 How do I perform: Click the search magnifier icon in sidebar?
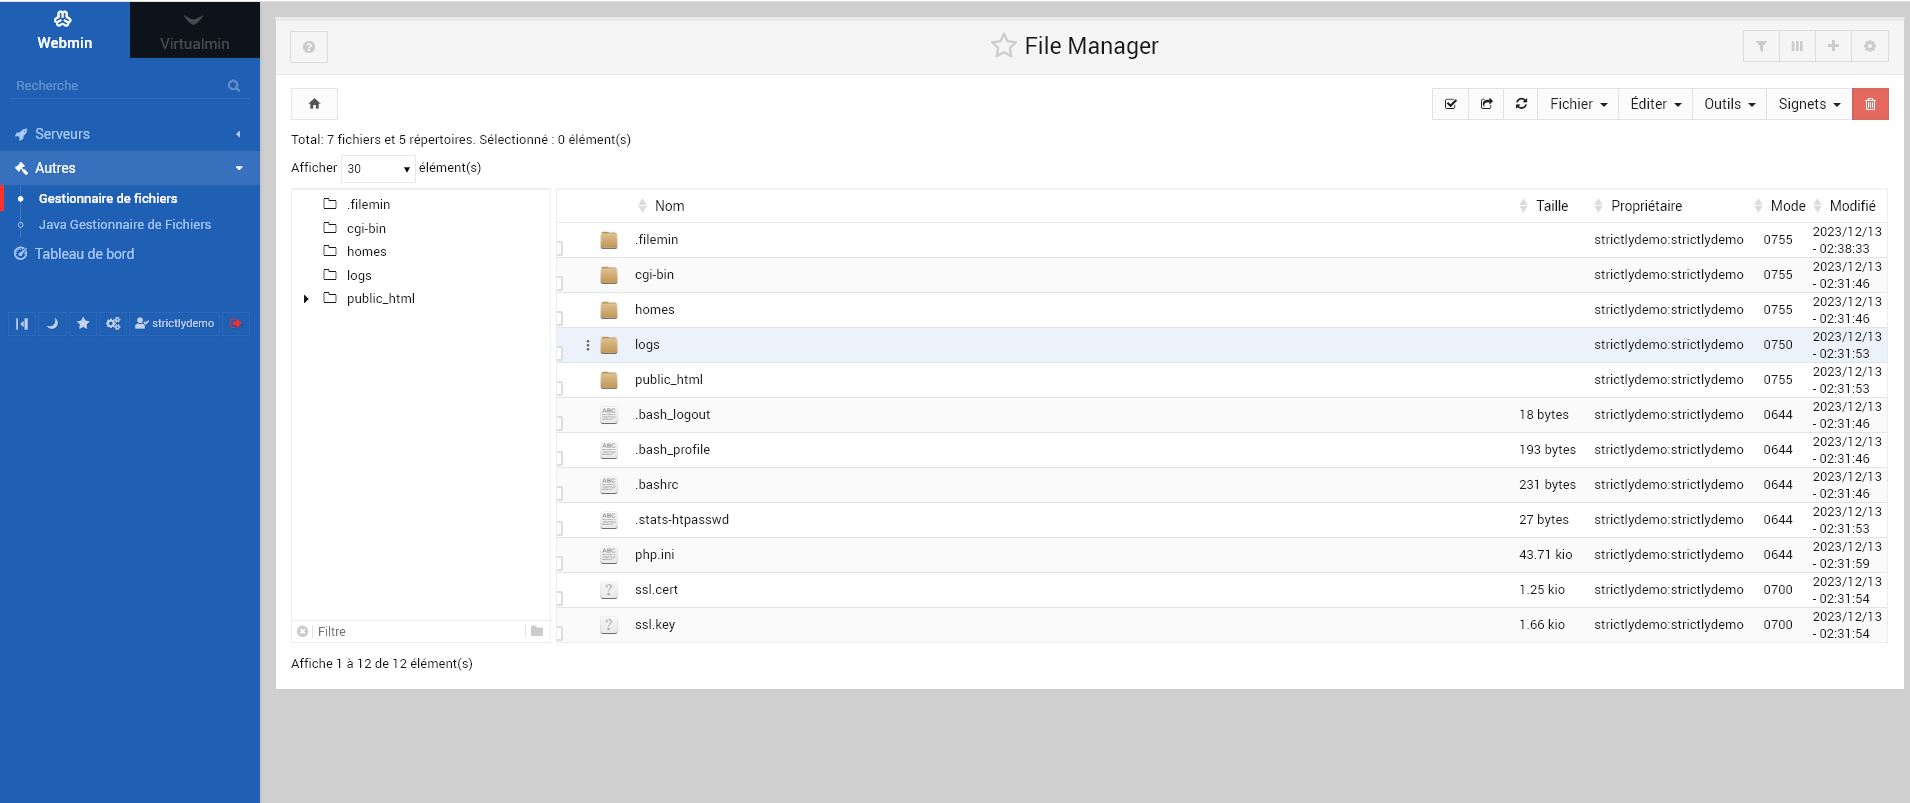pos(234,86)
